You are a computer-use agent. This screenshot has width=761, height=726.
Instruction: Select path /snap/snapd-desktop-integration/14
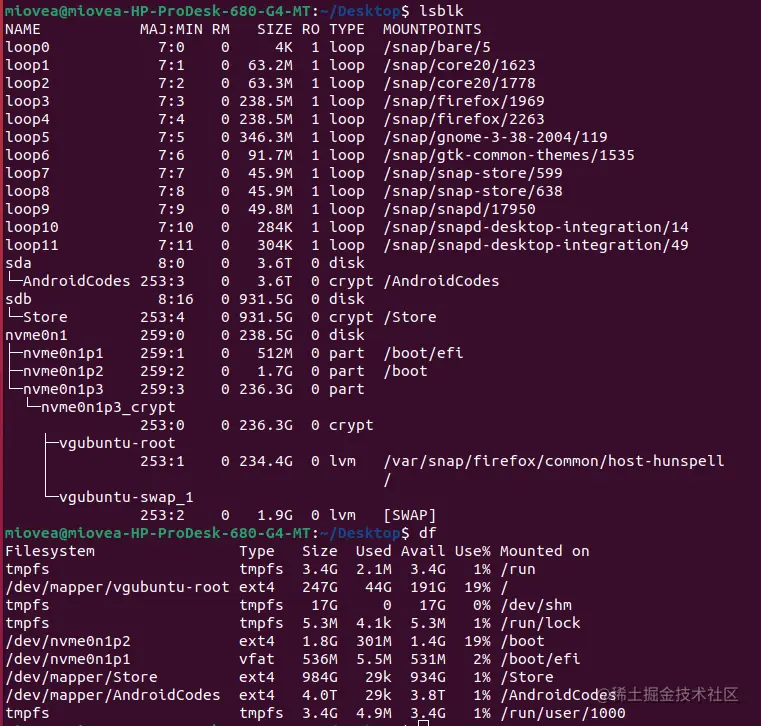536,227
